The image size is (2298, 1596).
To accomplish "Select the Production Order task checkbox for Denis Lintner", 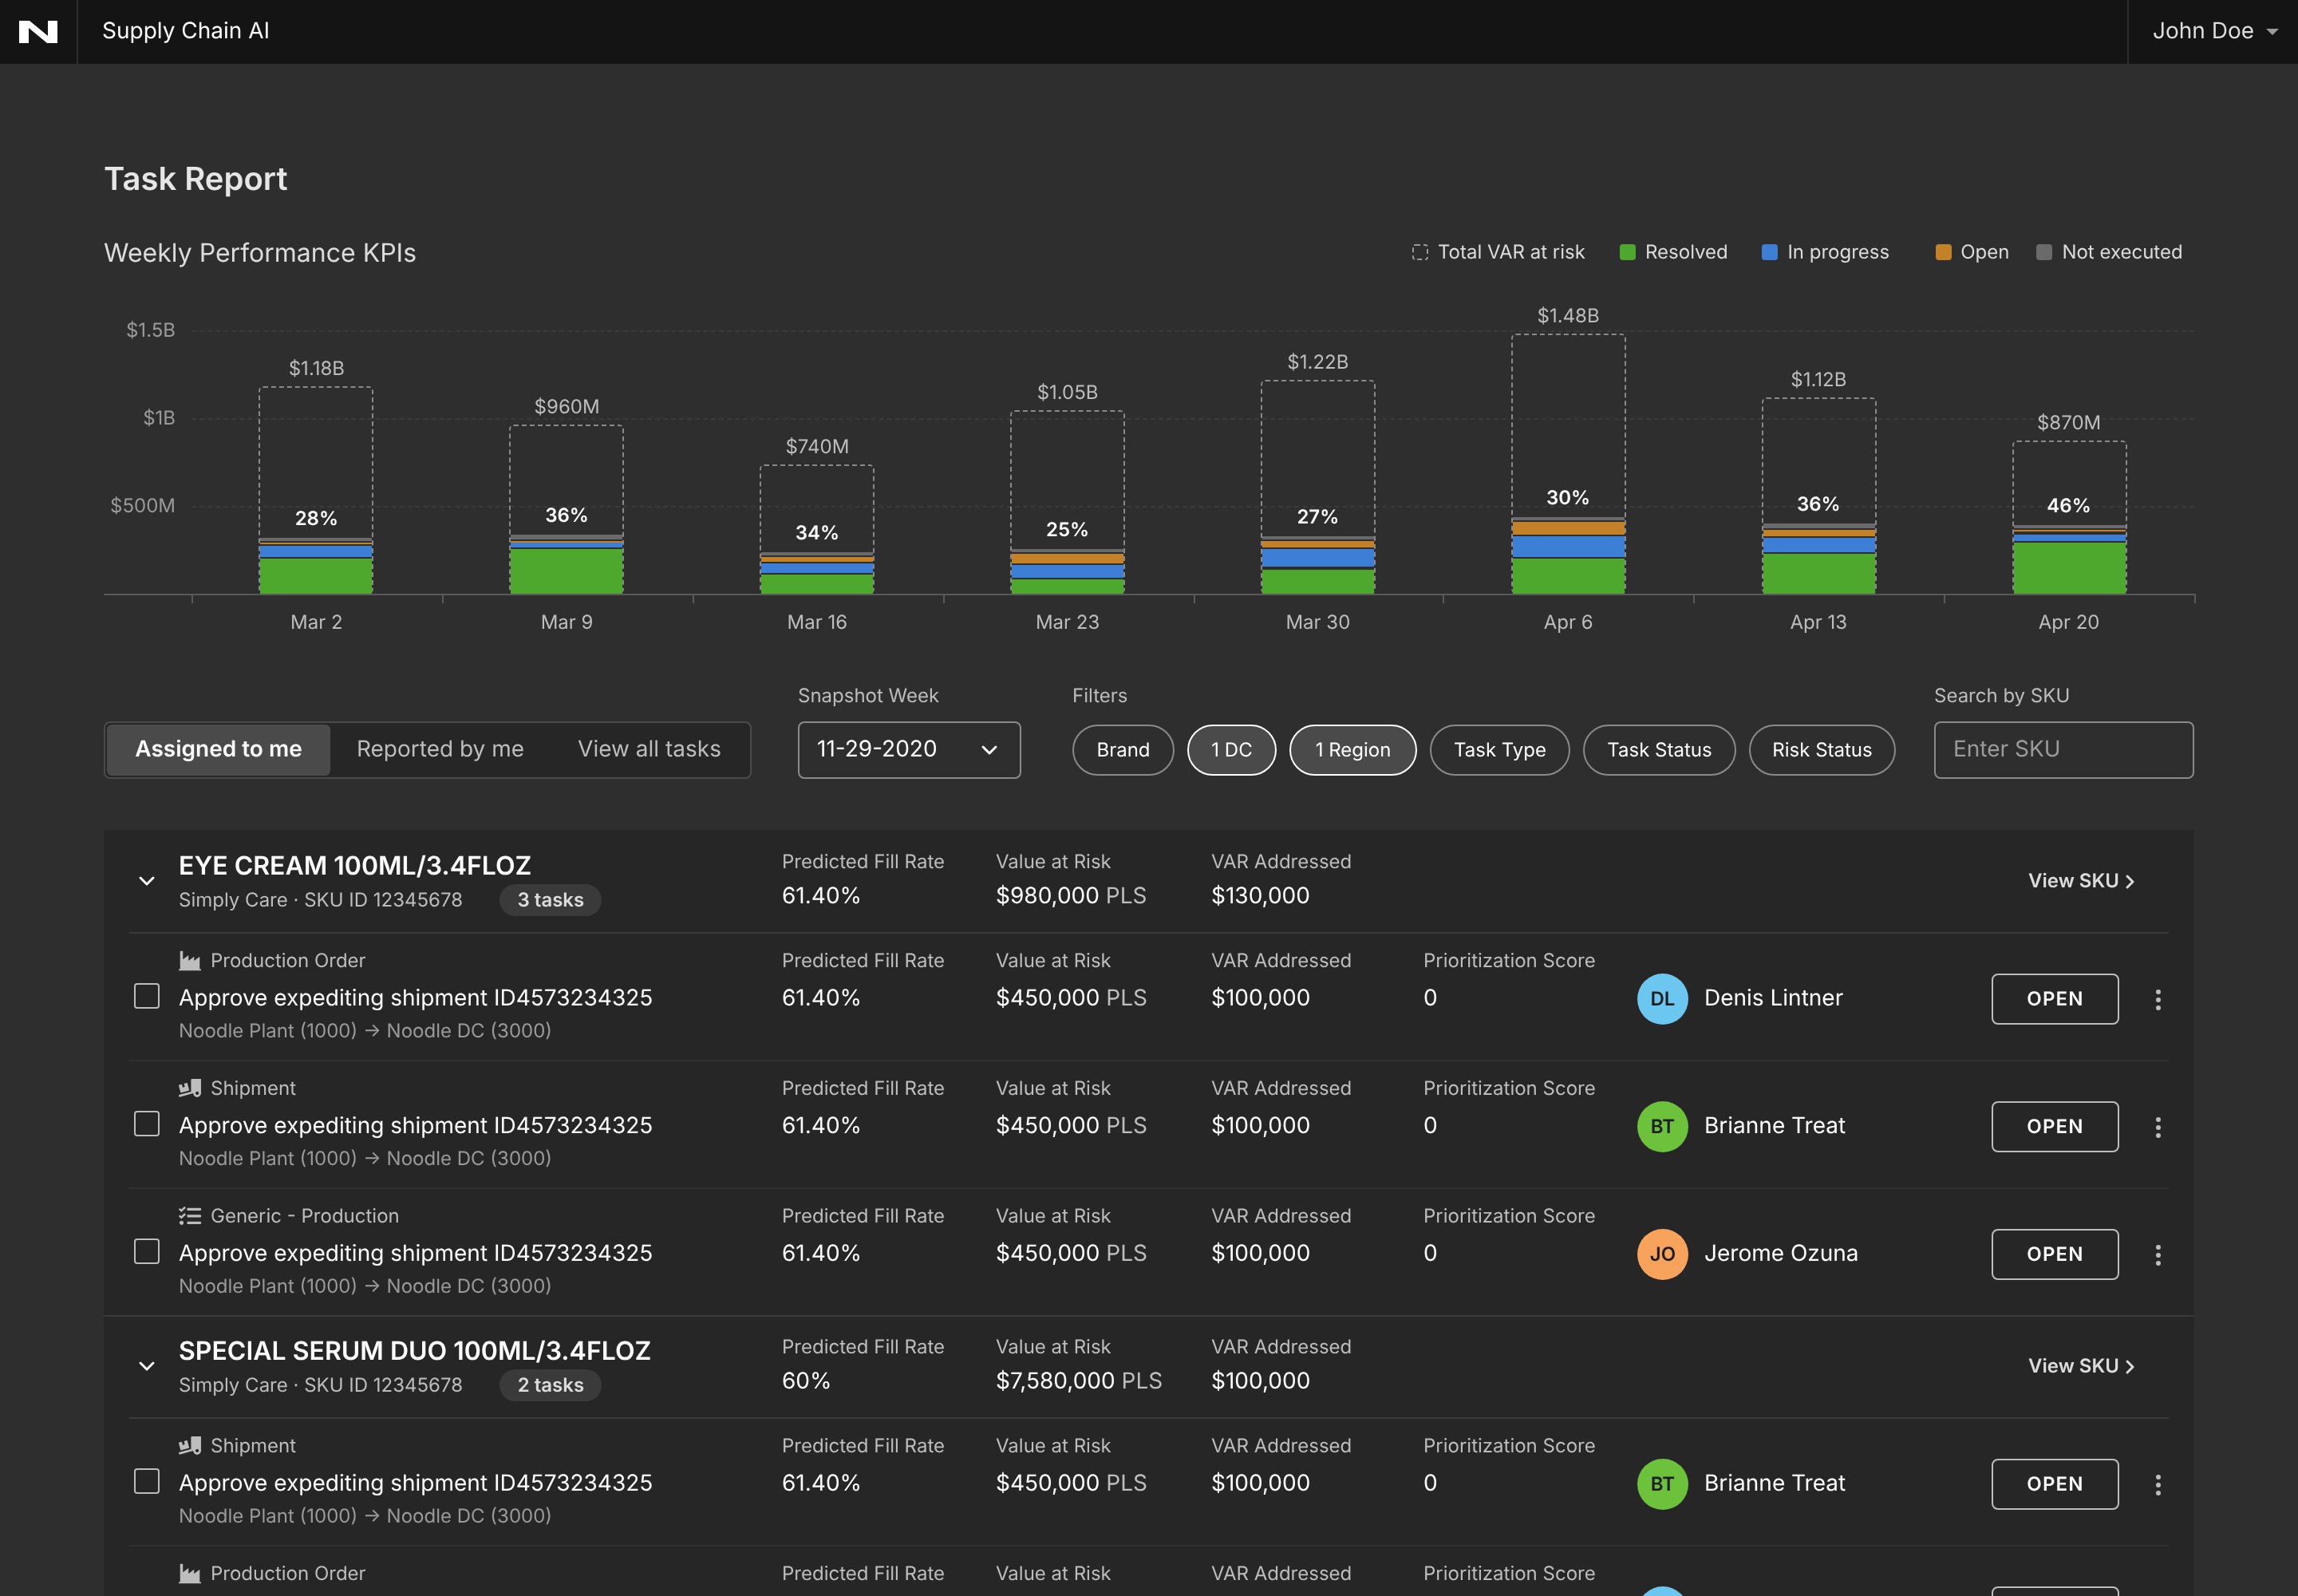I will [x=147, y=996].
